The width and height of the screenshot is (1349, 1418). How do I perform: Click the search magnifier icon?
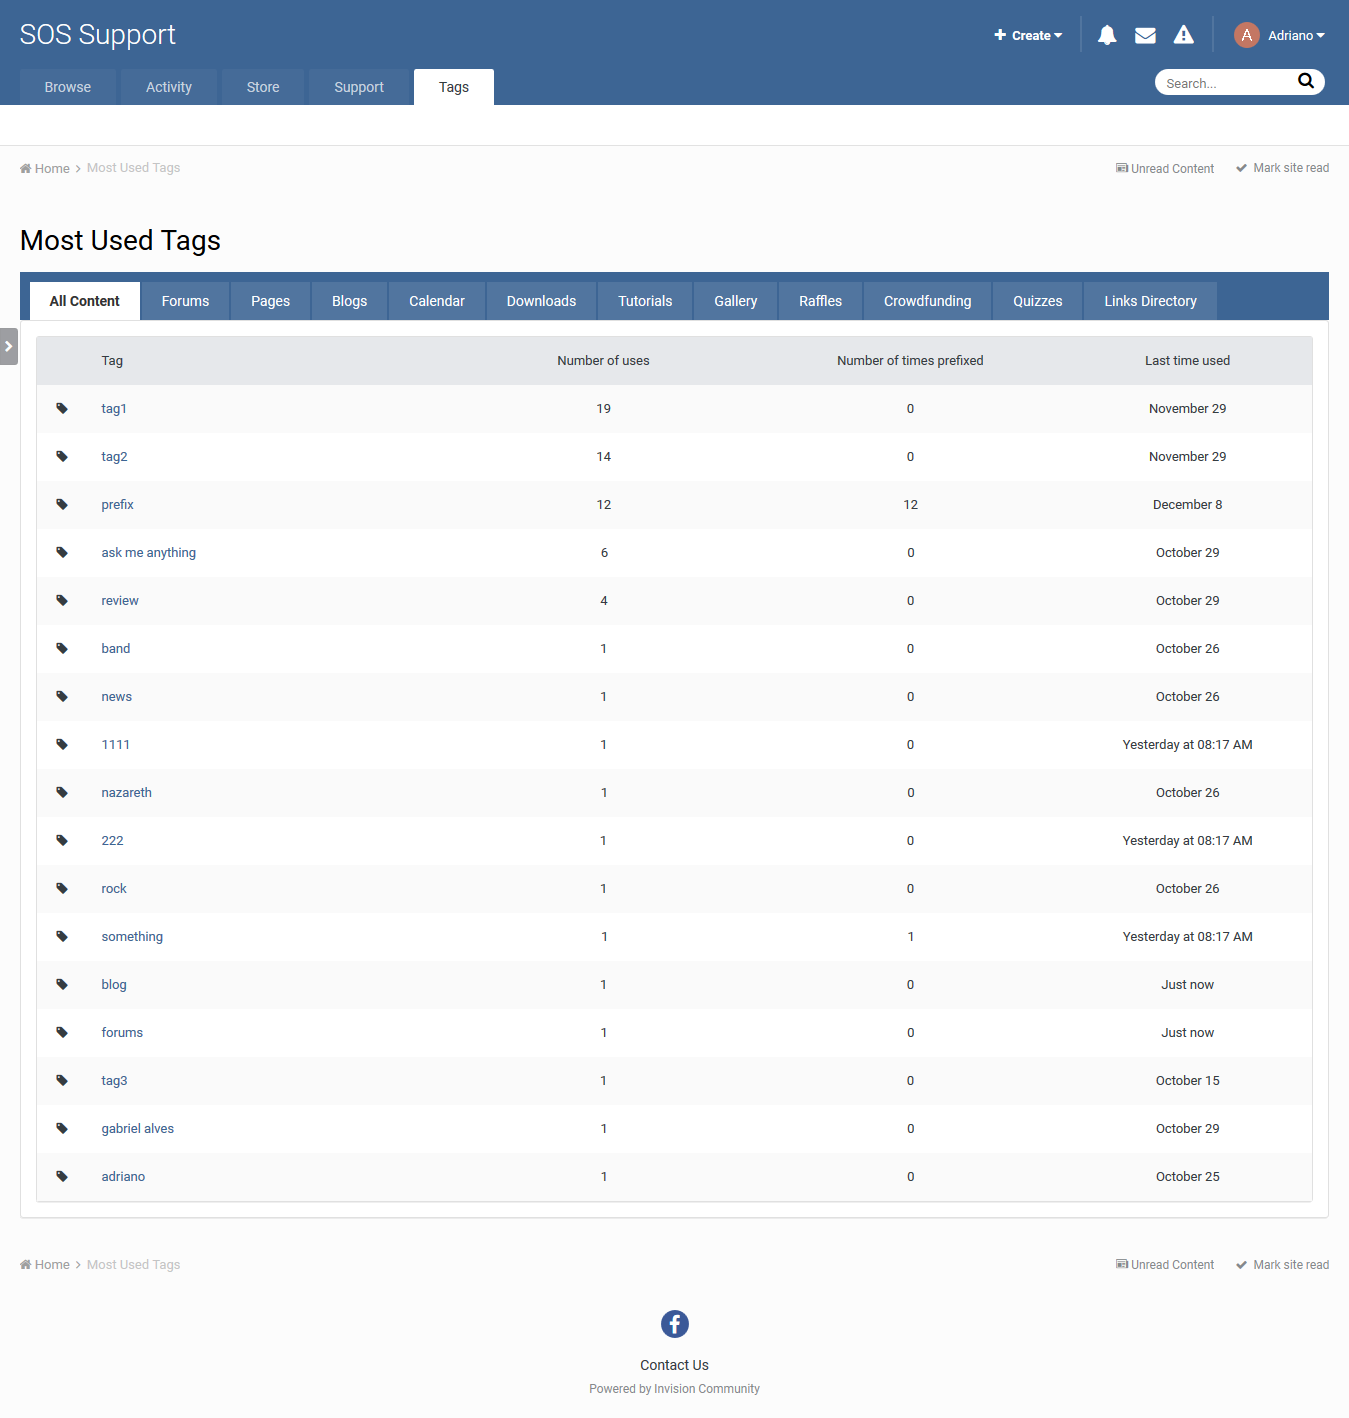coord(1305,81)
